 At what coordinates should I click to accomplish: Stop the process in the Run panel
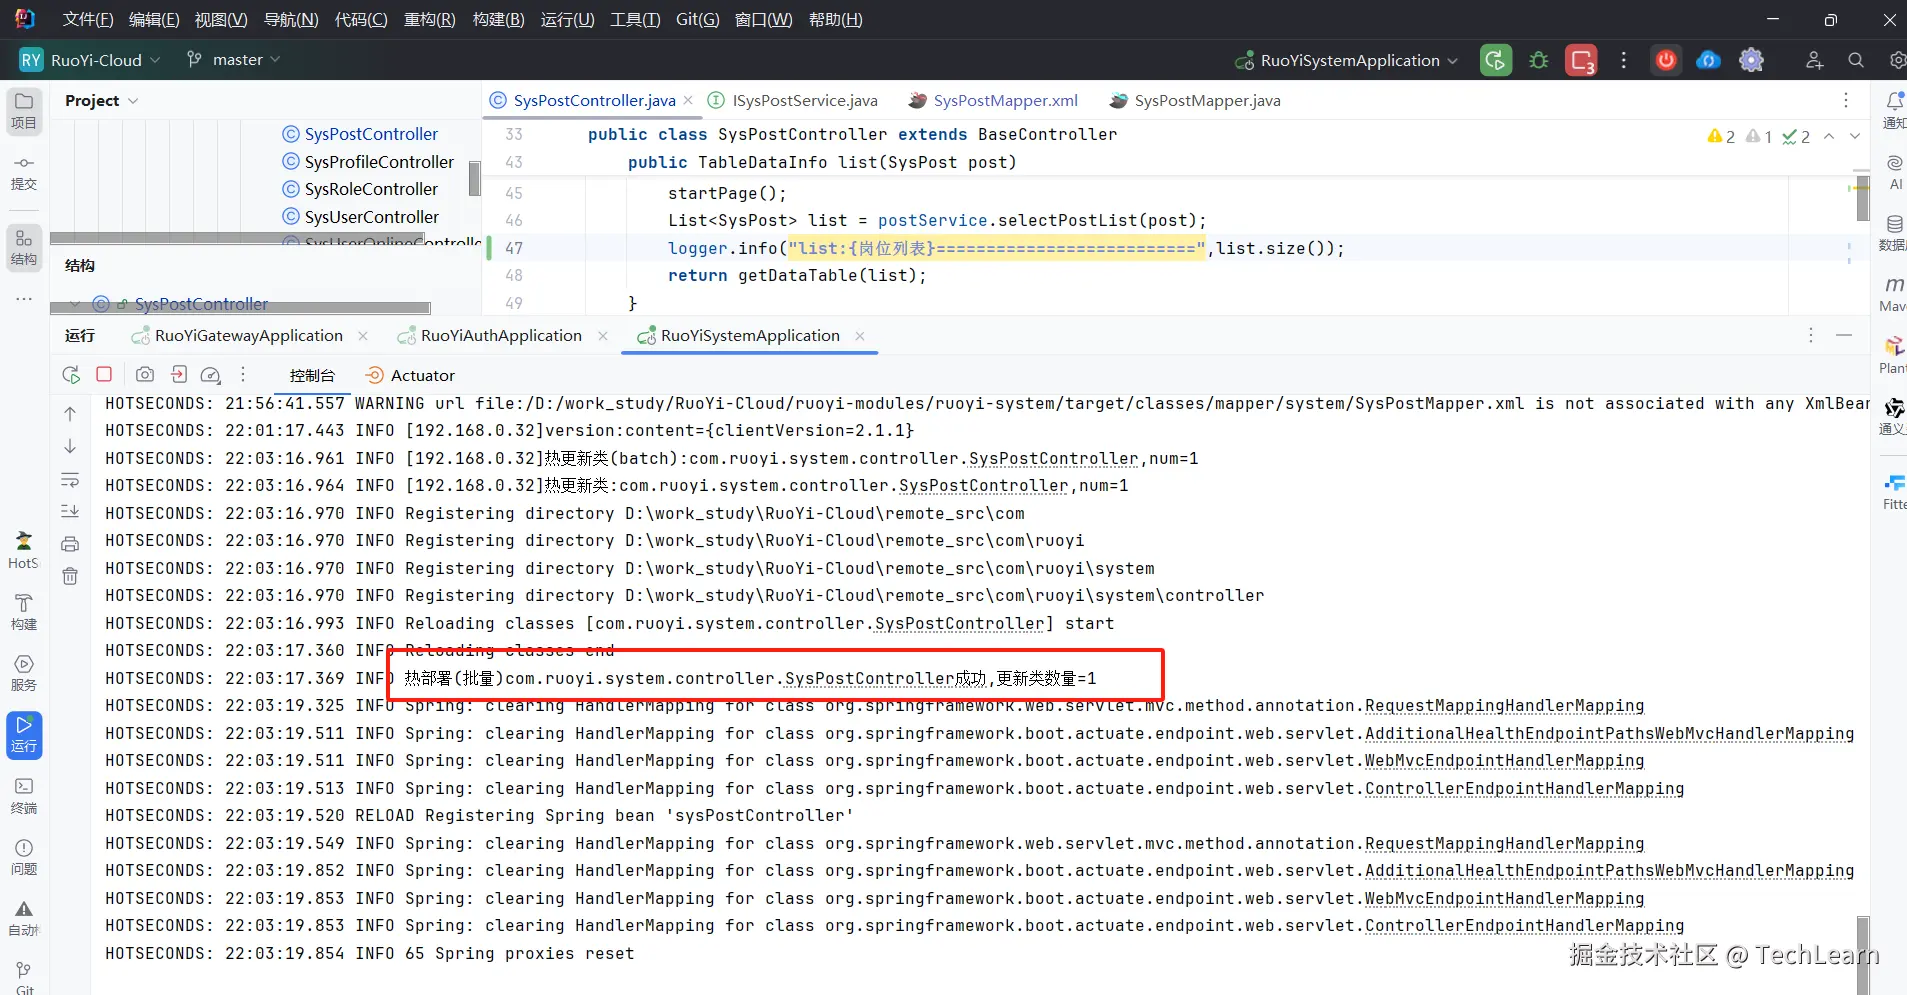point(104,374)
